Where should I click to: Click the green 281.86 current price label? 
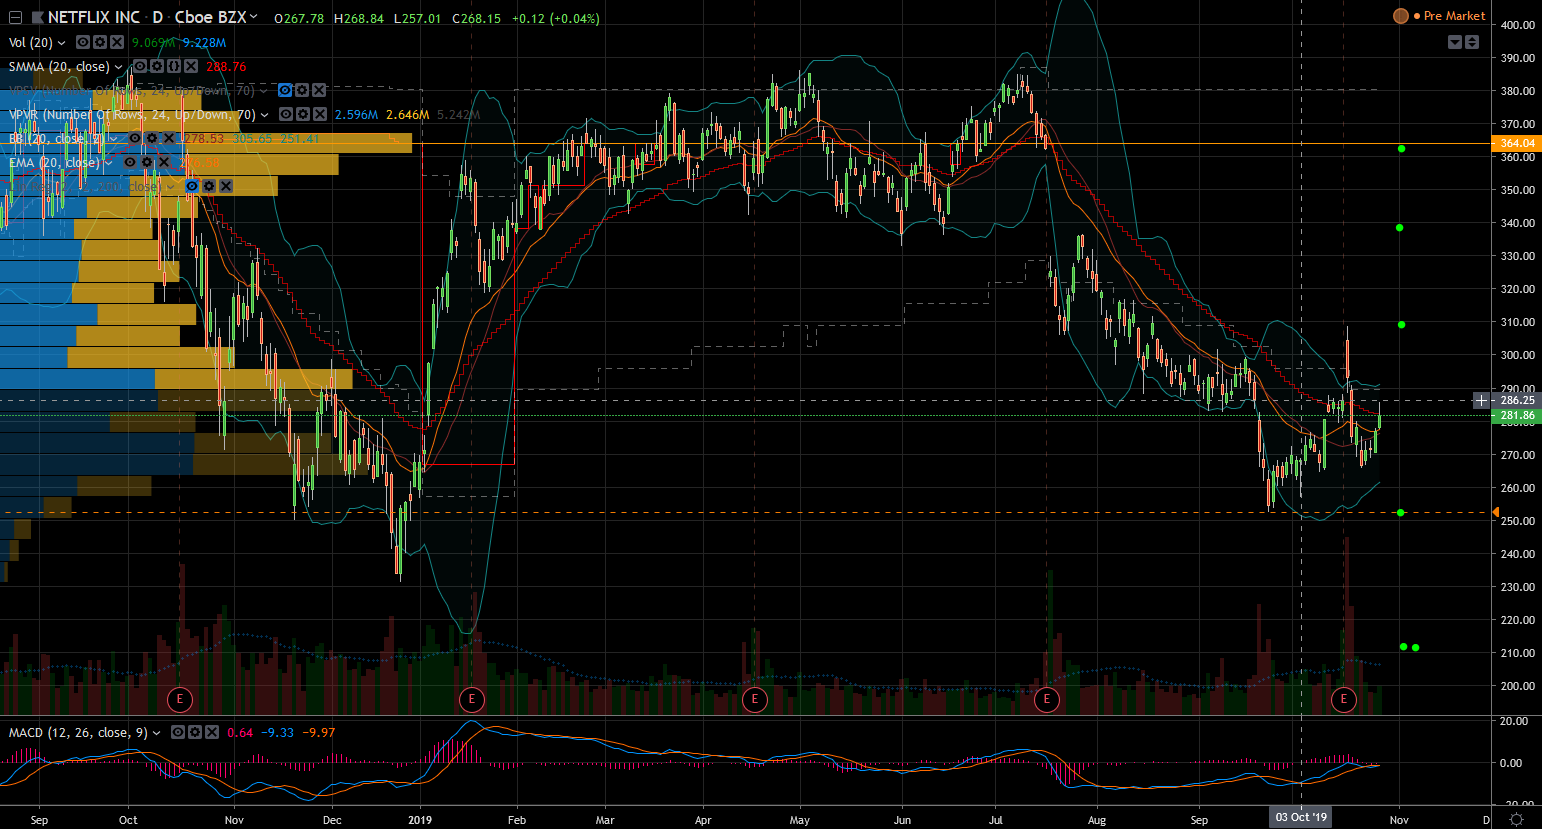click(x=1517, y=415)
